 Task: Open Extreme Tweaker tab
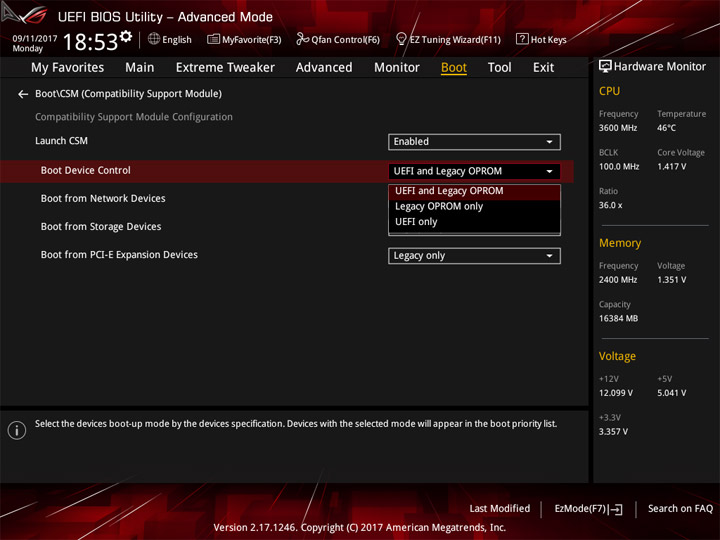coord(225,68)
